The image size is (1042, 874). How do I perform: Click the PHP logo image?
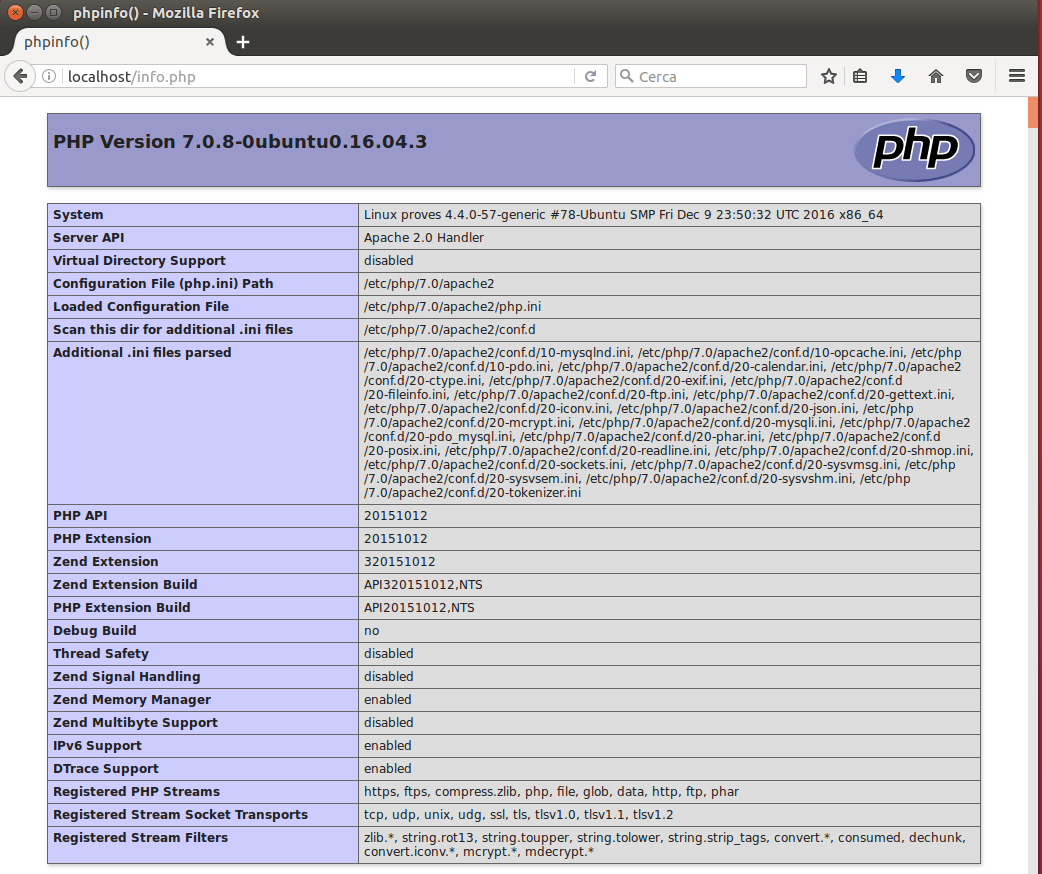[914, 150]
